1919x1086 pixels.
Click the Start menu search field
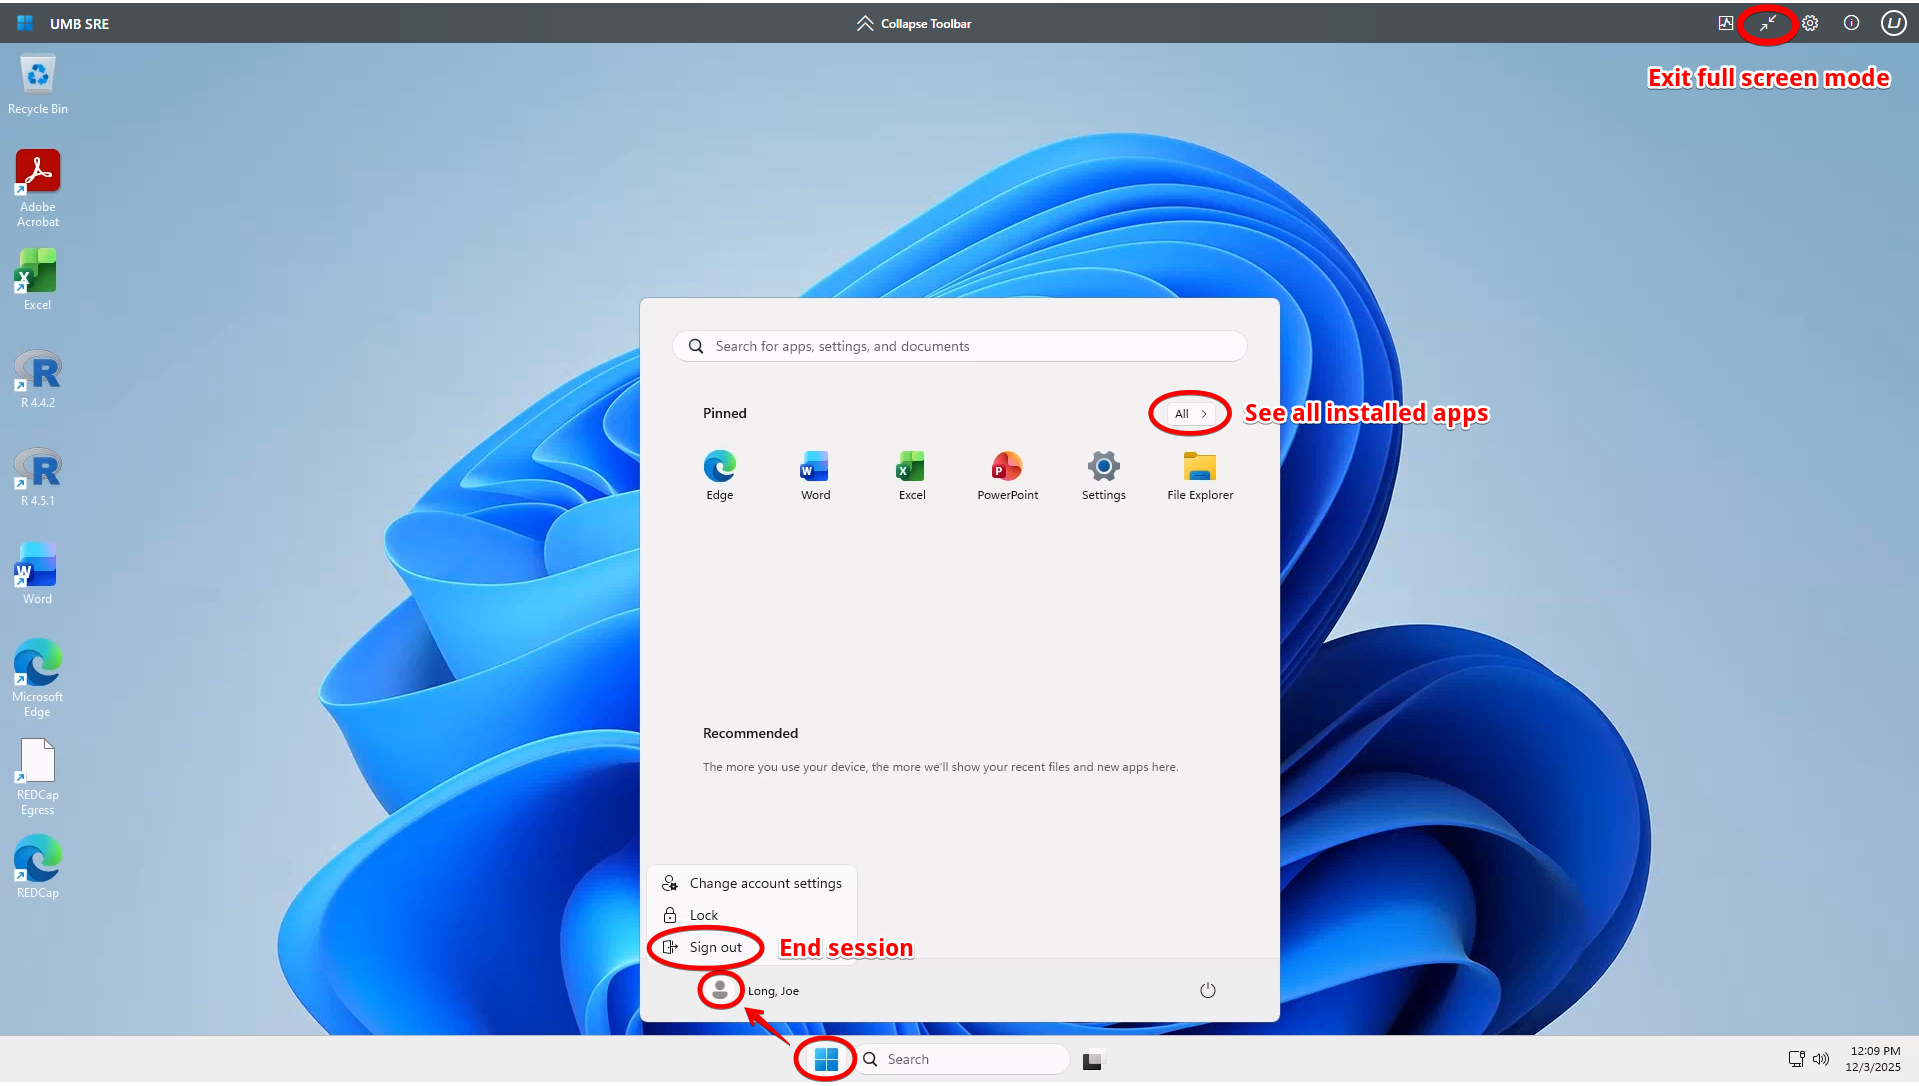(960, 346)
